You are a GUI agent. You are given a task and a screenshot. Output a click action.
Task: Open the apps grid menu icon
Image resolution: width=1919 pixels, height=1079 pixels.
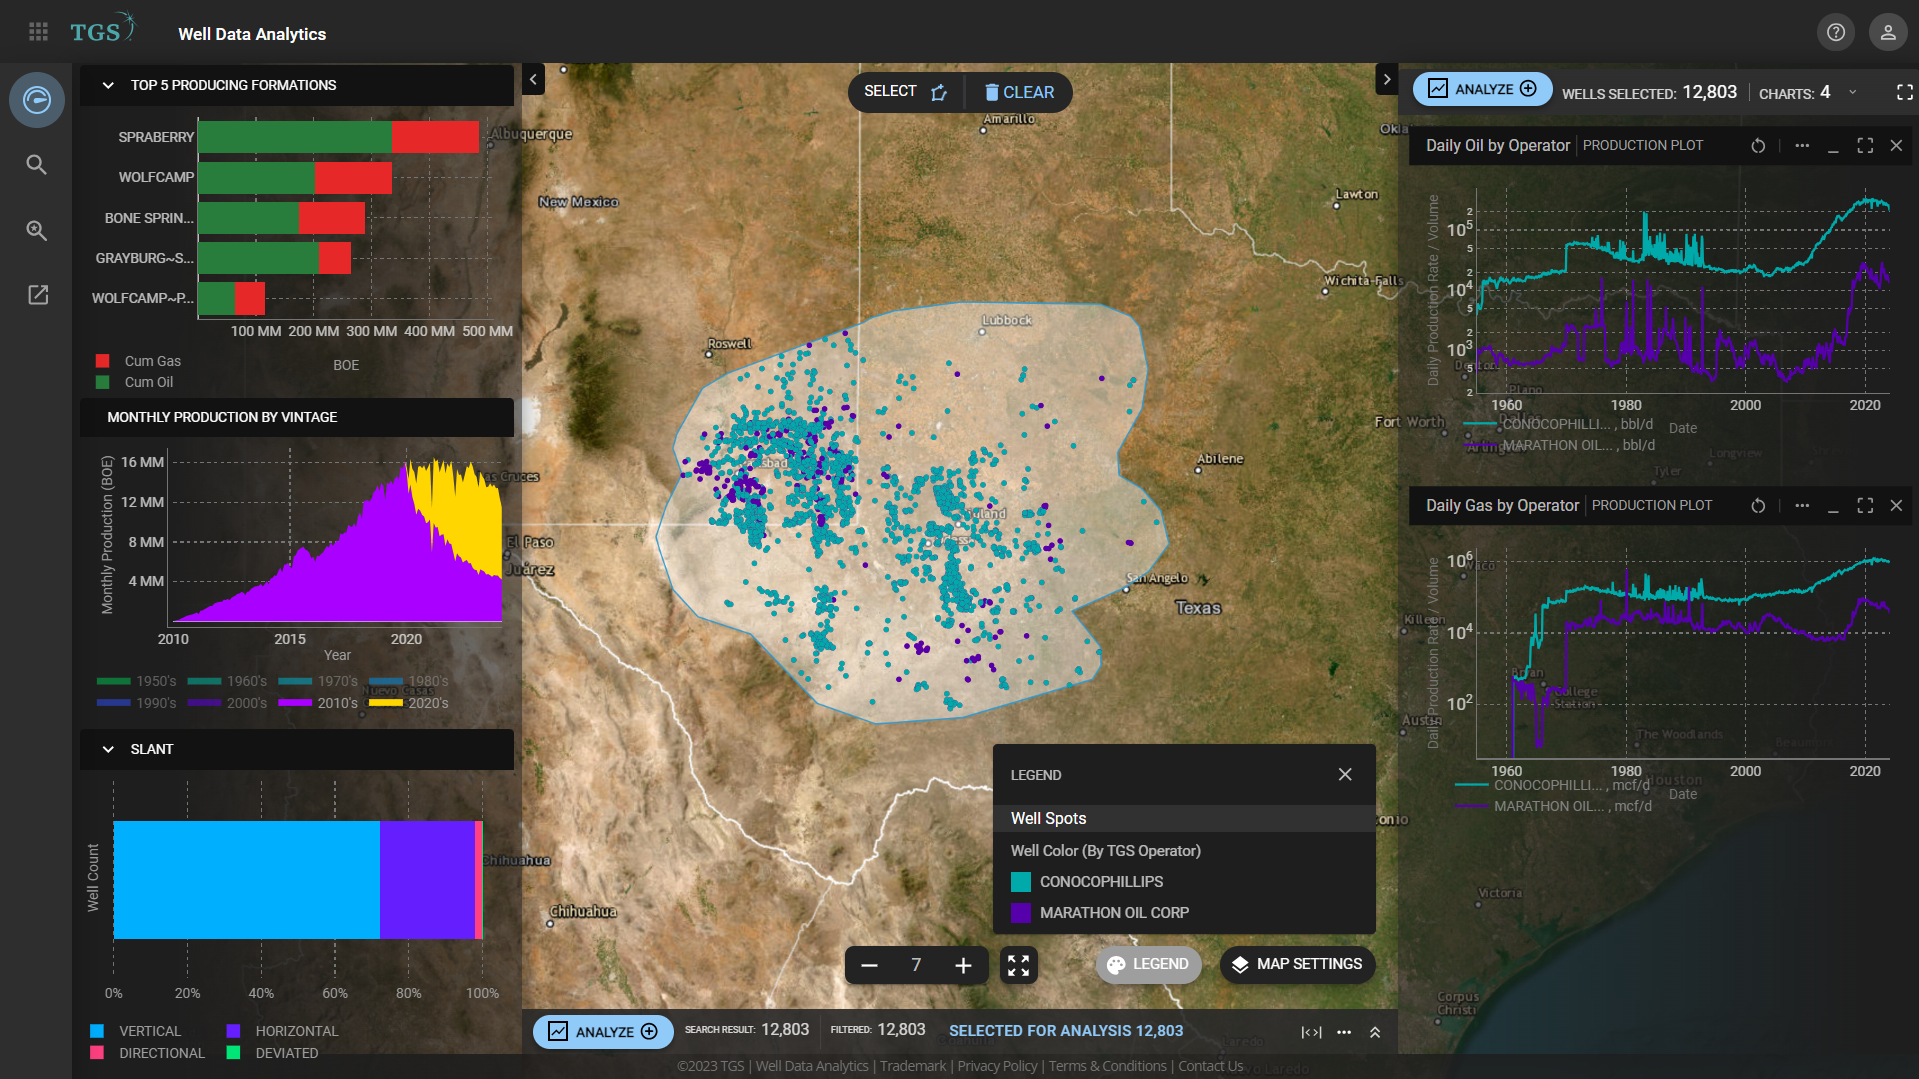pos(38,32)
